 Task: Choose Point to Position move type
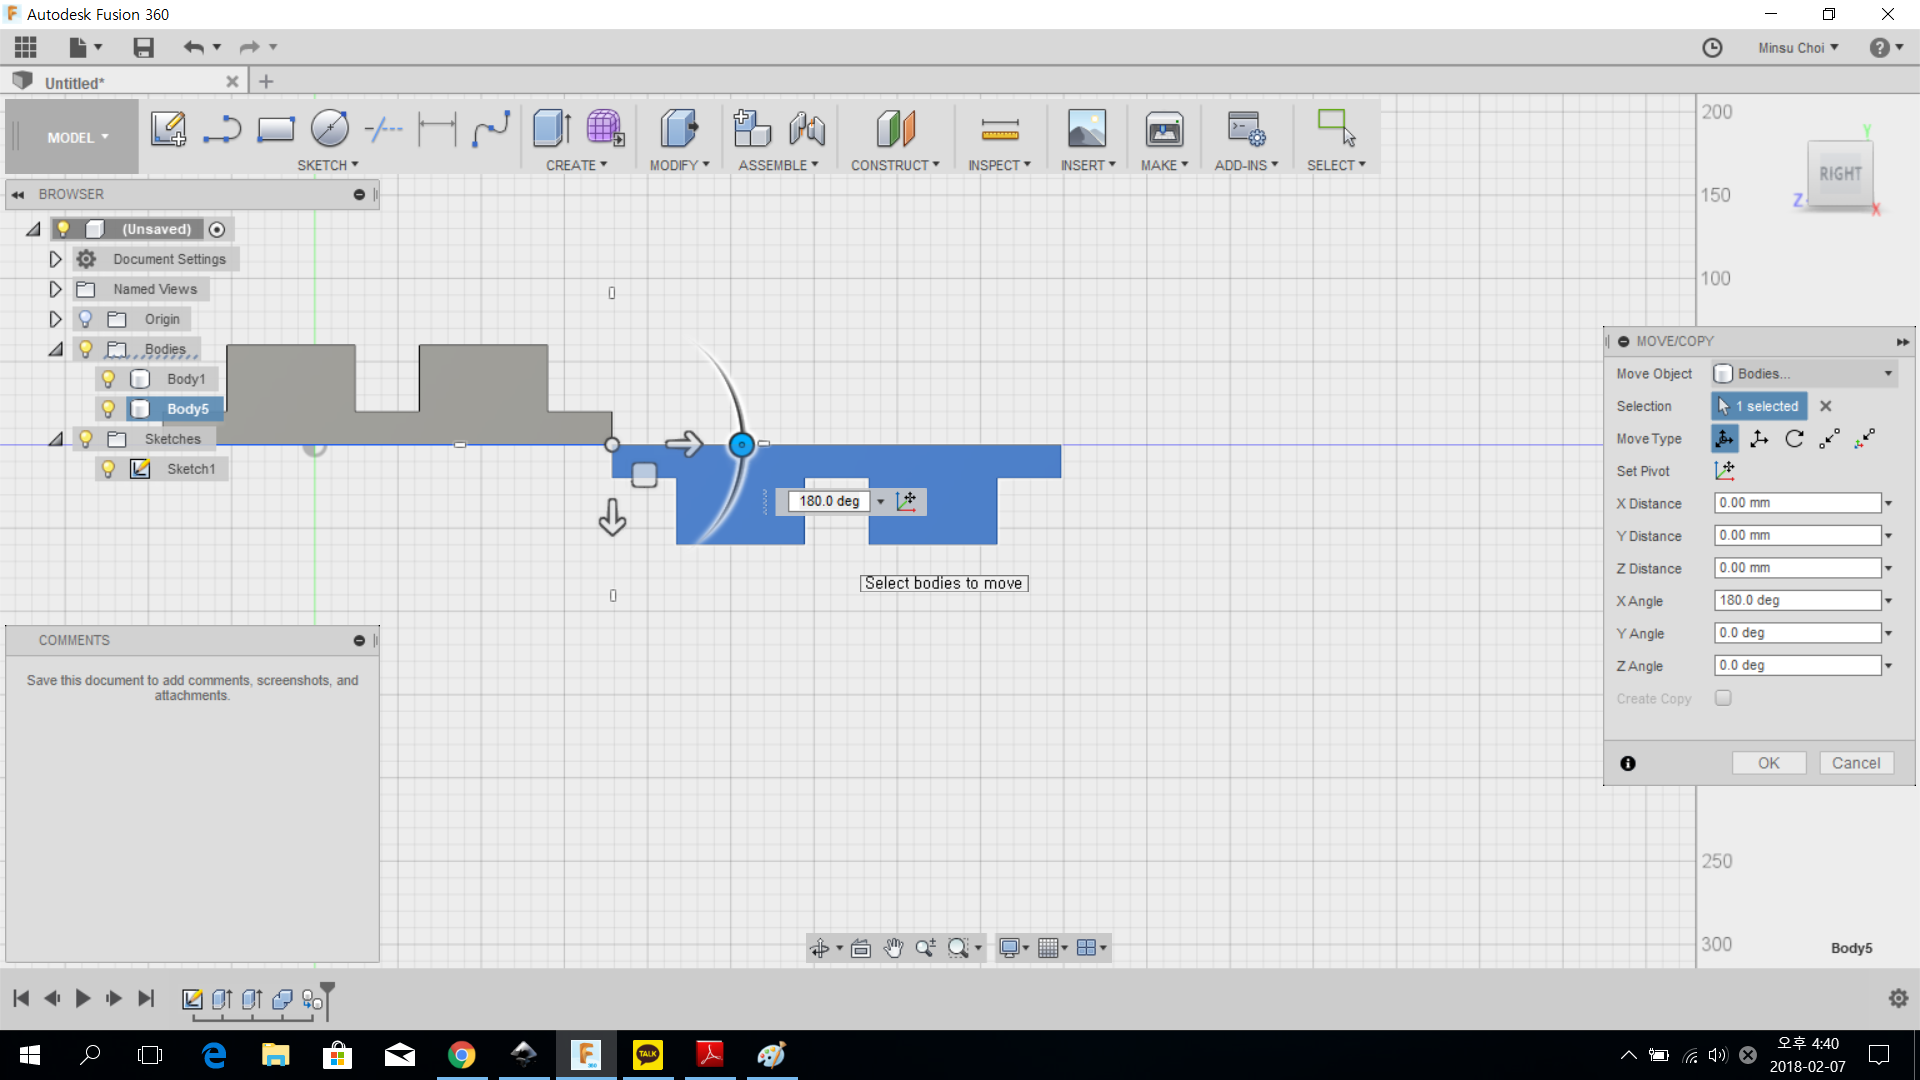[1864, 439]
